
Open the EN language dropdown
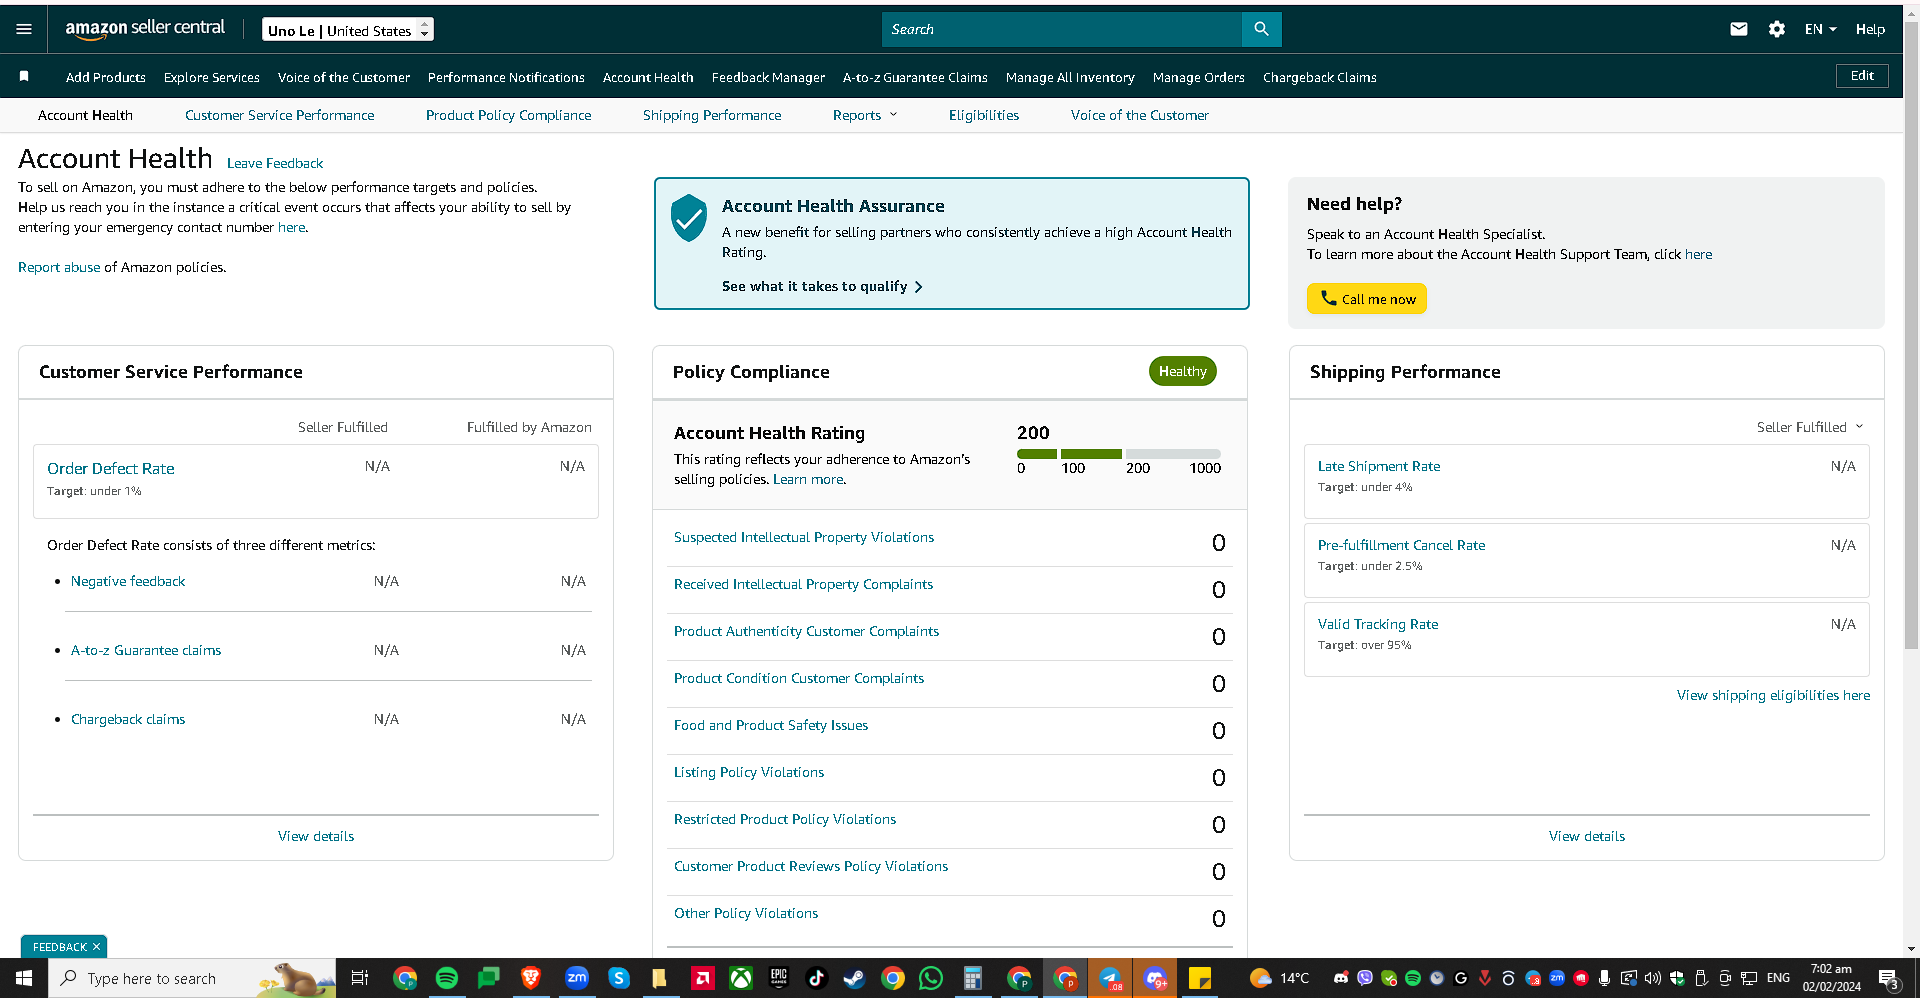coord(1820,29)
